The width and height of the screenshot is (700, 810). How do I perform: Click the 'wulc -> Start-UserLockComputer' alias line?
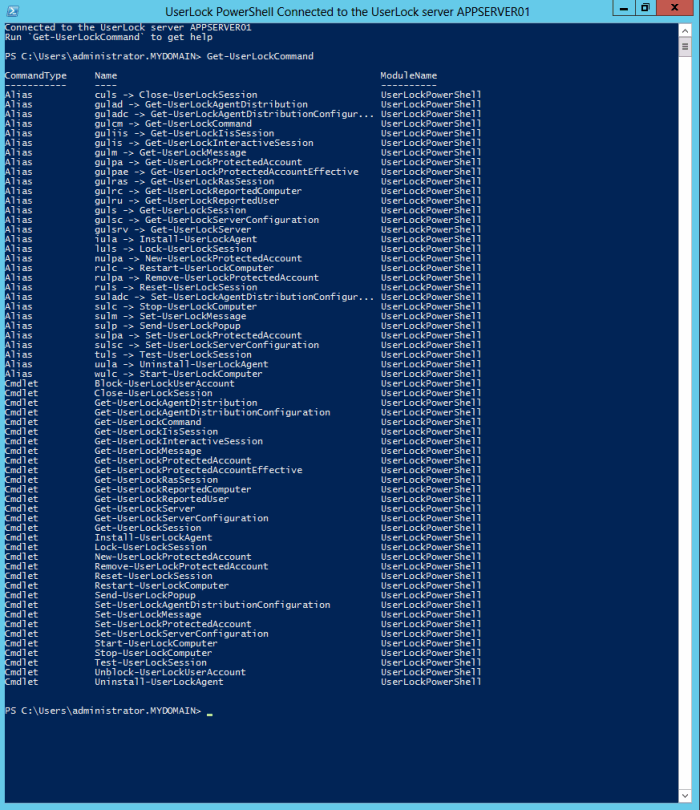coord(179,374)
